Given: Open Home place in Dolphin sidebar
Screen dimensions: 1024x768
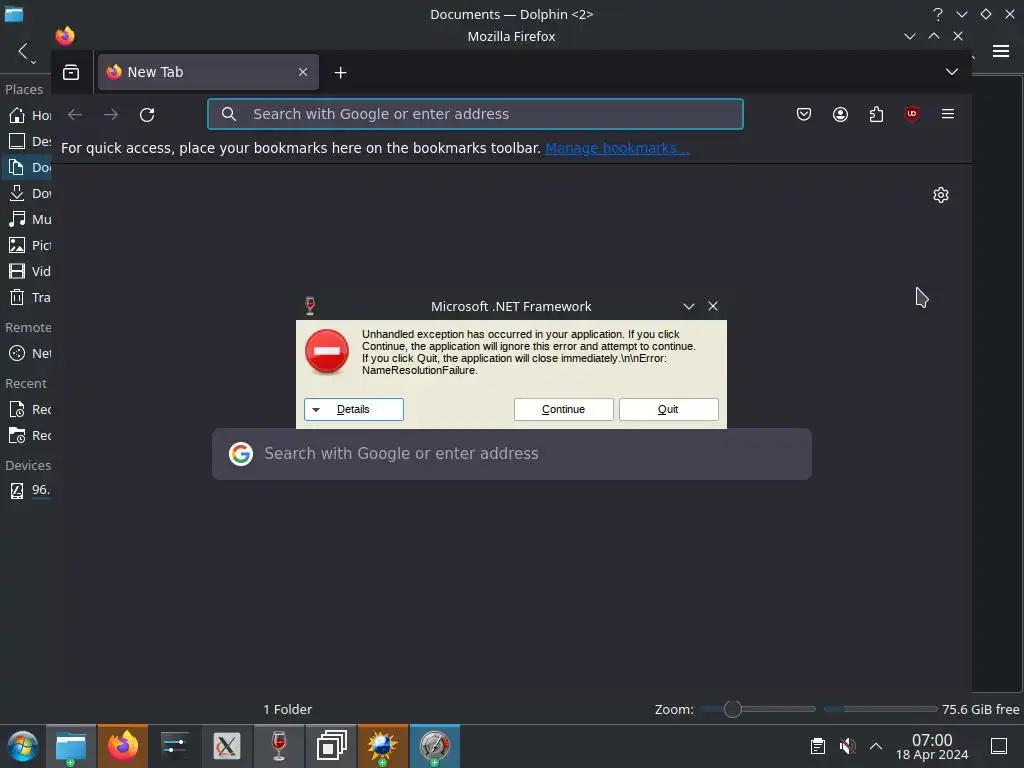Looking at the screenshot, I should [x=29, y=116].
